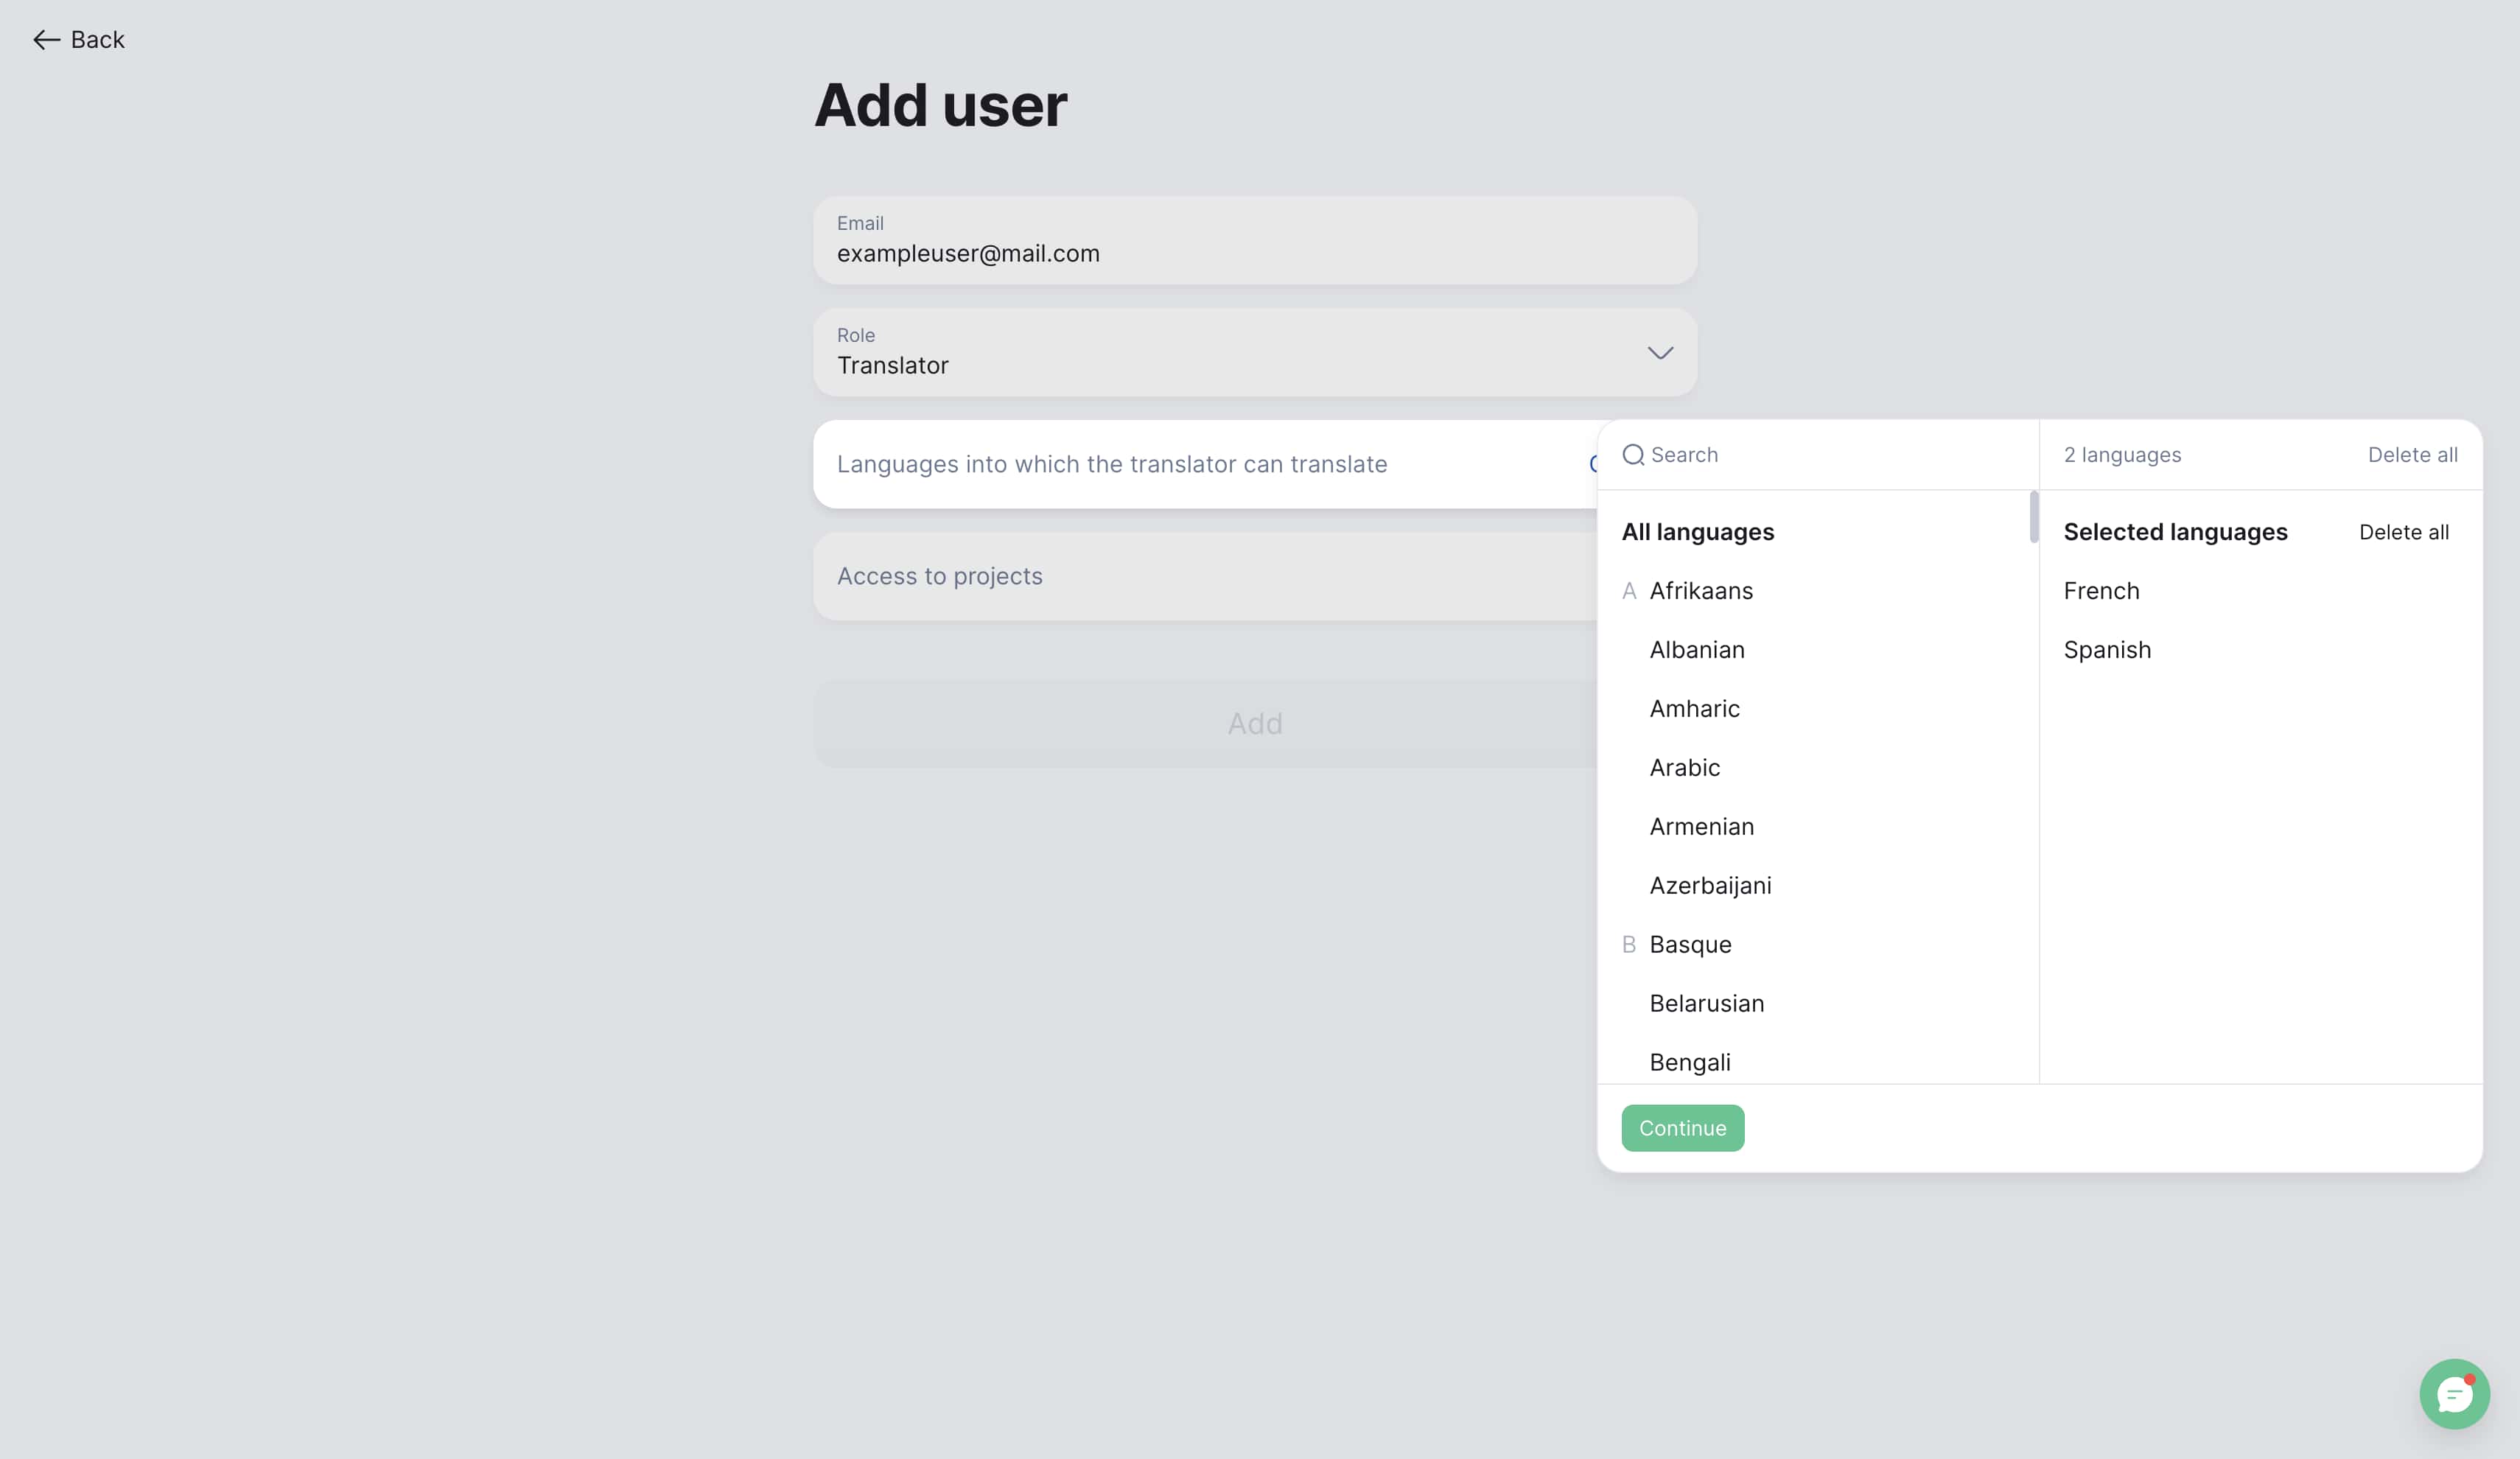This screenshot has width=2520, height=1459.
Task: Pick Arabic in All languages
Action: [1684, 768]
